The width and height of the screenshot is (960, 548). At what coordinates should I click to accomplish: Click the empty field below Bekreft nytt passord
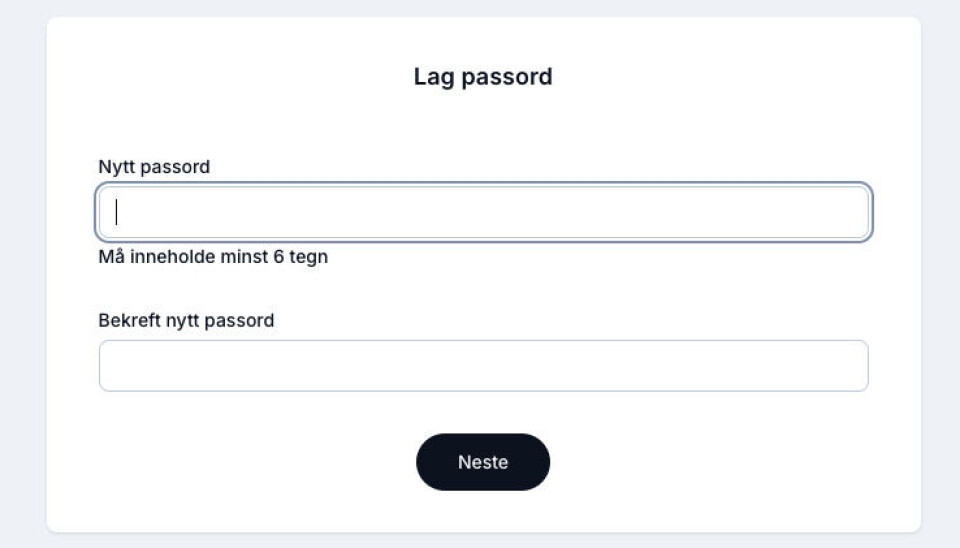(x=483, y=366)
